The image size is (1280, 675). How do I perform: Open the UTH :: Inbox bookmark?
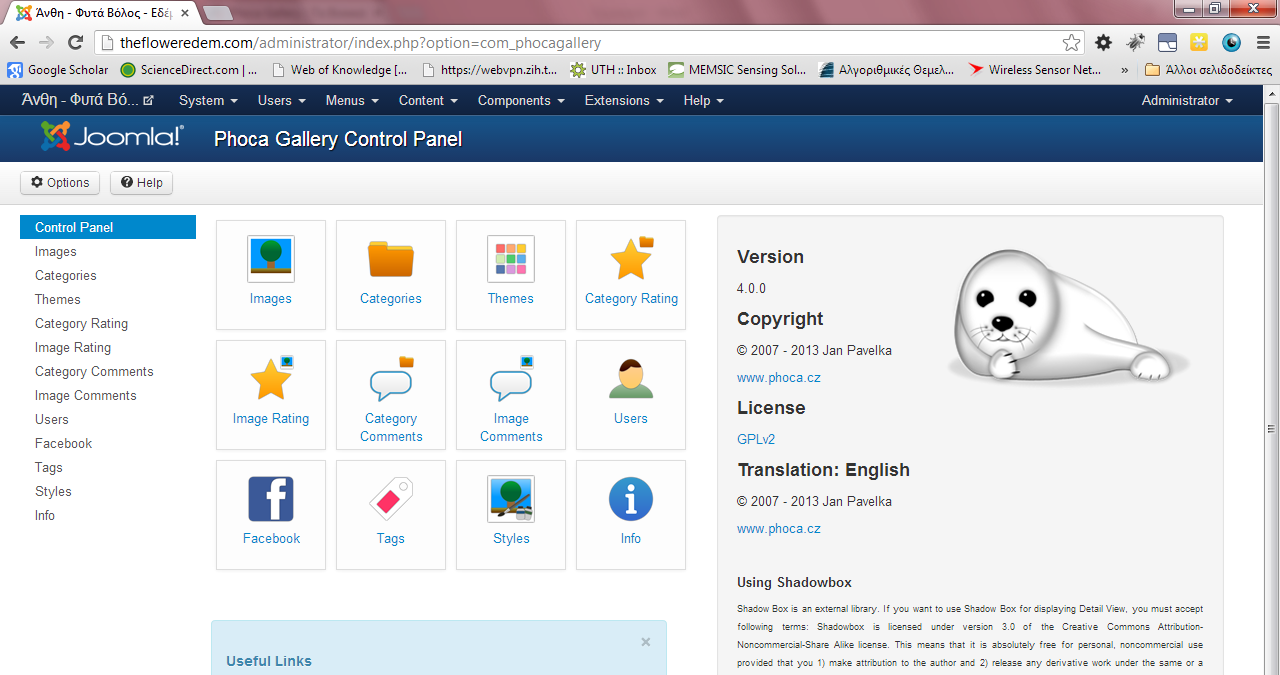[614, 70]
